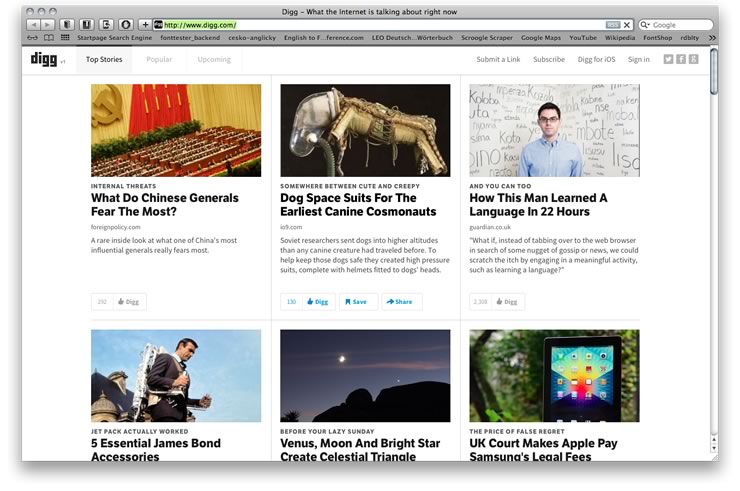Open the Submit a Link page

tap(498, 59)
